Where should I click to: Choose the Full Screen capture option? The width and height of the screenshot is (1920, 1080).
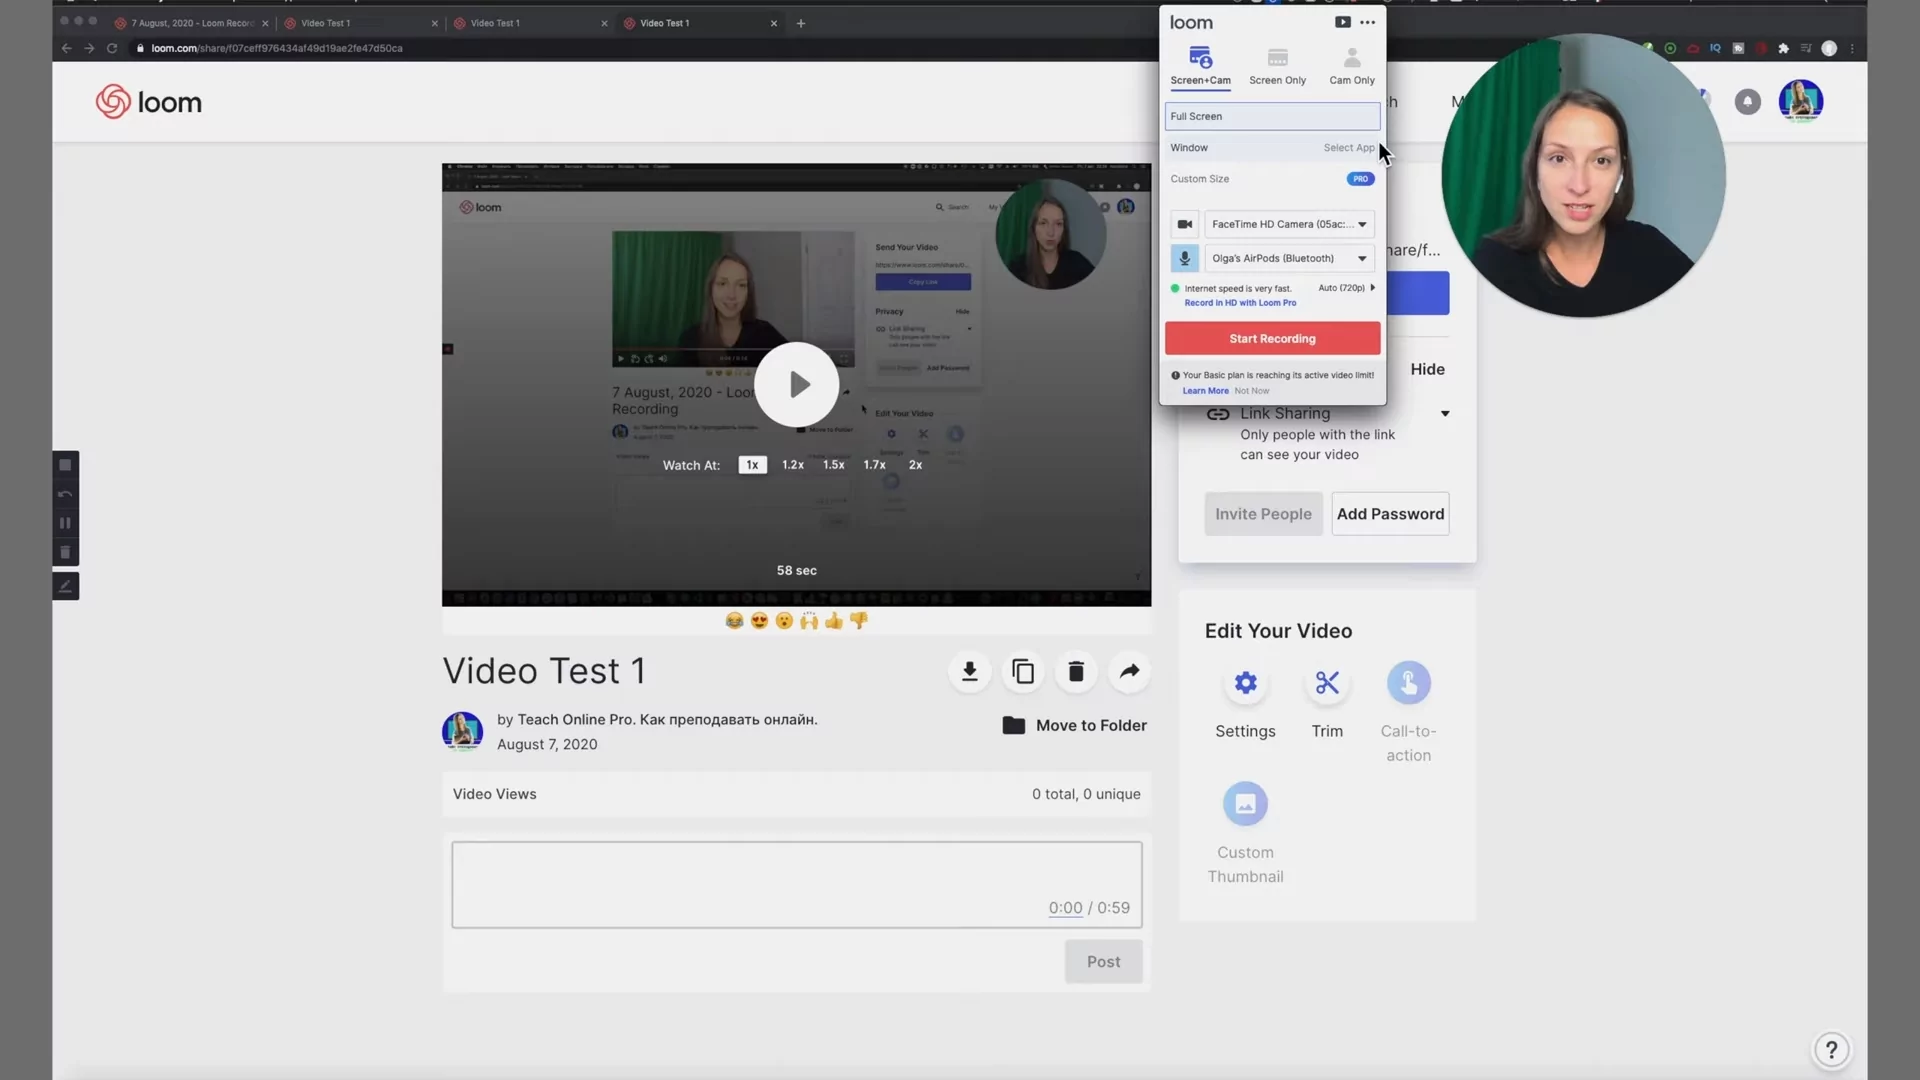[x=1272, y=116]
